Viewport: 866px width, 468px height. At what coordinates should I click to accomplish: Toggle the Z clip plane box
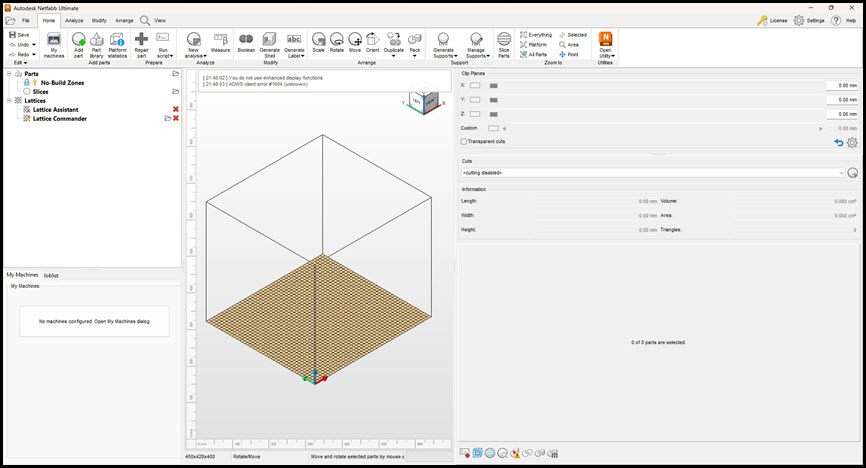pos(475,114)
